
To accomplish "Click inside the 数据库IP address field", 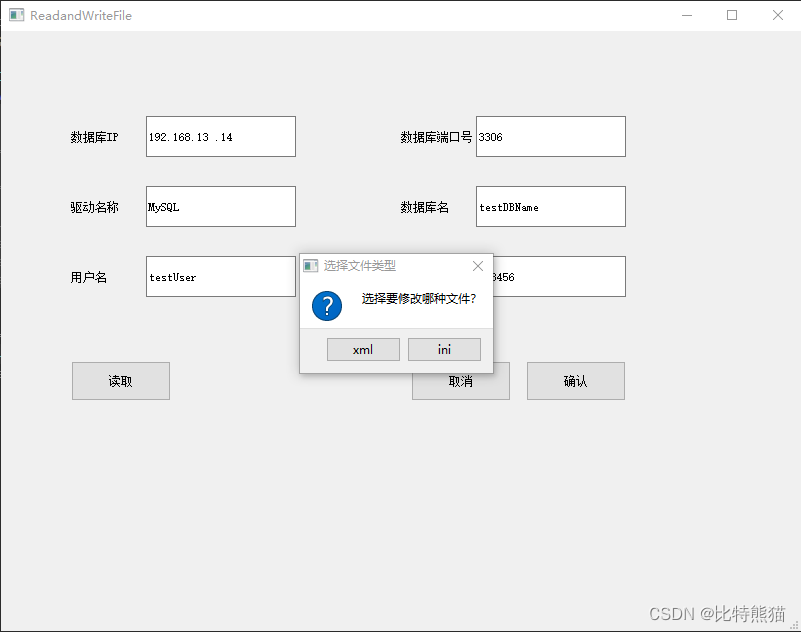I will pyautogui.click(x=220, y=136).
